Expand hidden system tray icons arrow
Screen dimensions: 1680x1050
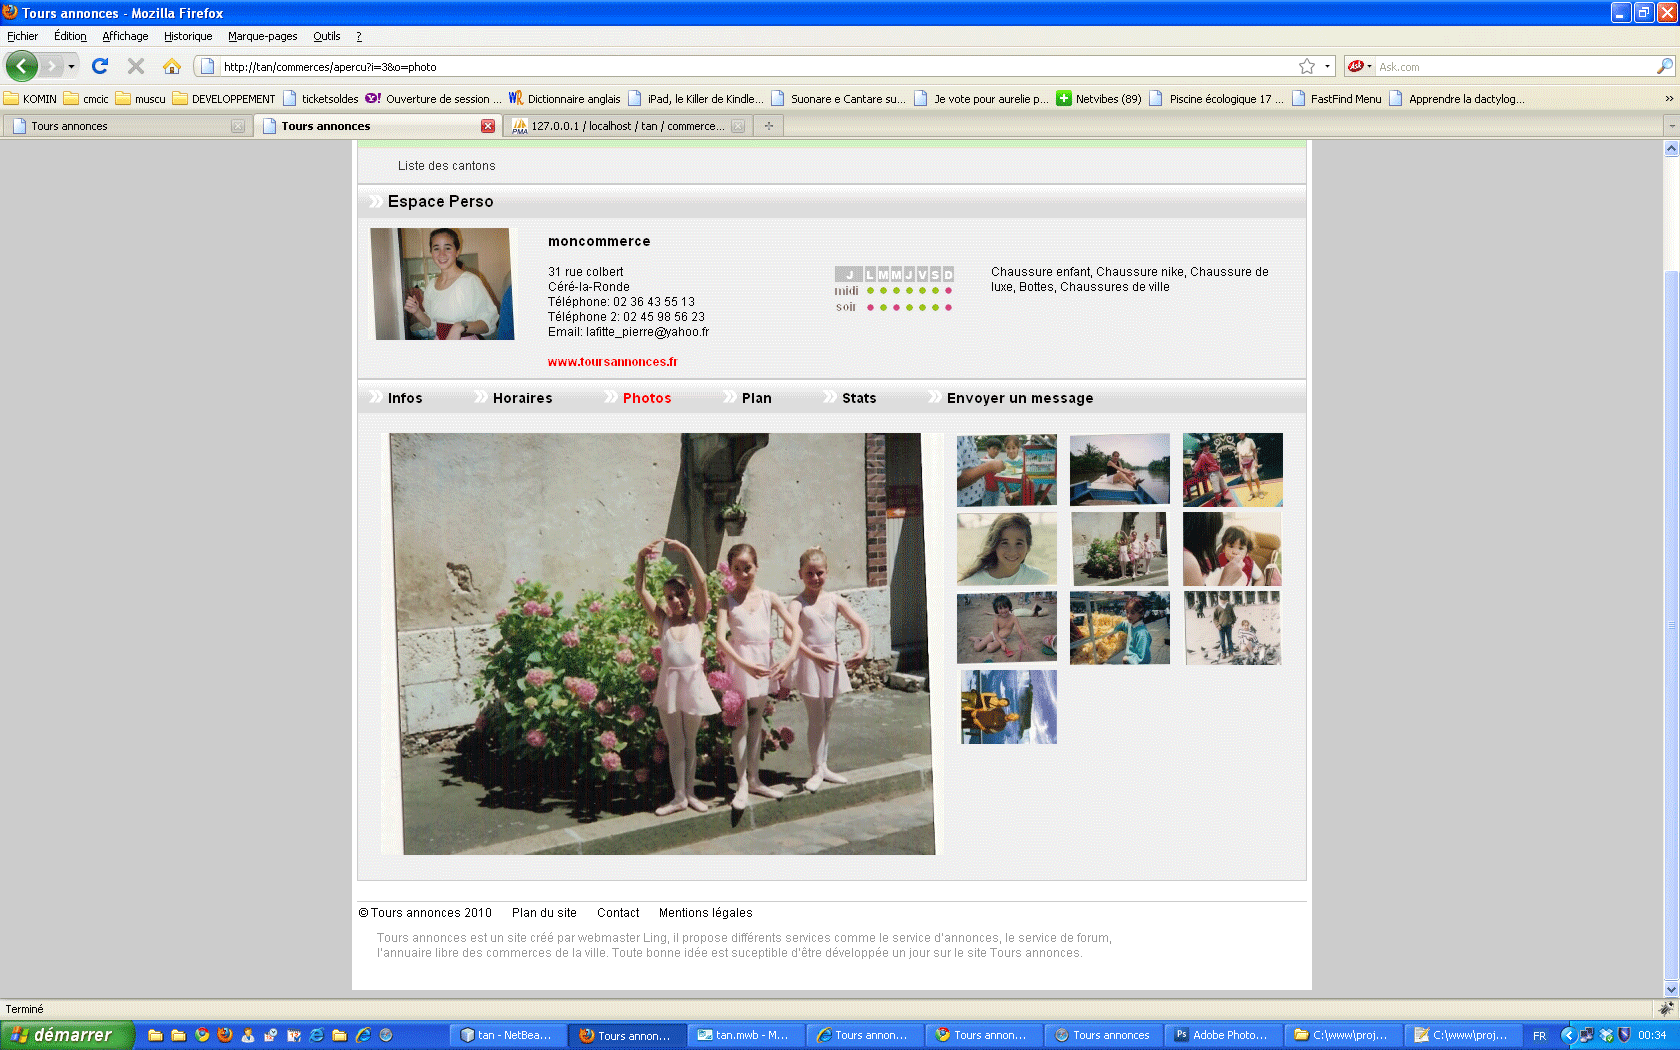pyautogui.click(x=1568, y=1035)
